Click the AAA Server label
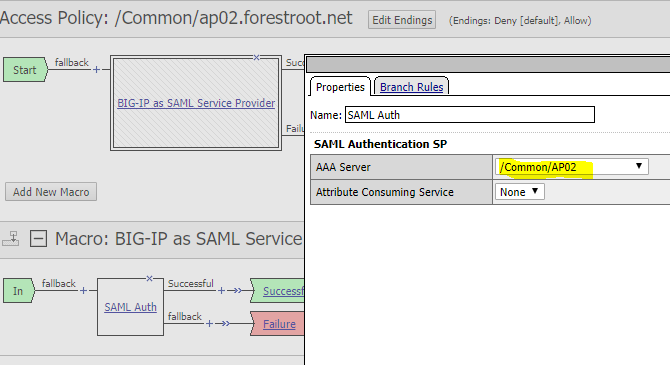Image resolution: width=670 pixels, height=365 pixels. pyautogui.click(x=343, y=167)
